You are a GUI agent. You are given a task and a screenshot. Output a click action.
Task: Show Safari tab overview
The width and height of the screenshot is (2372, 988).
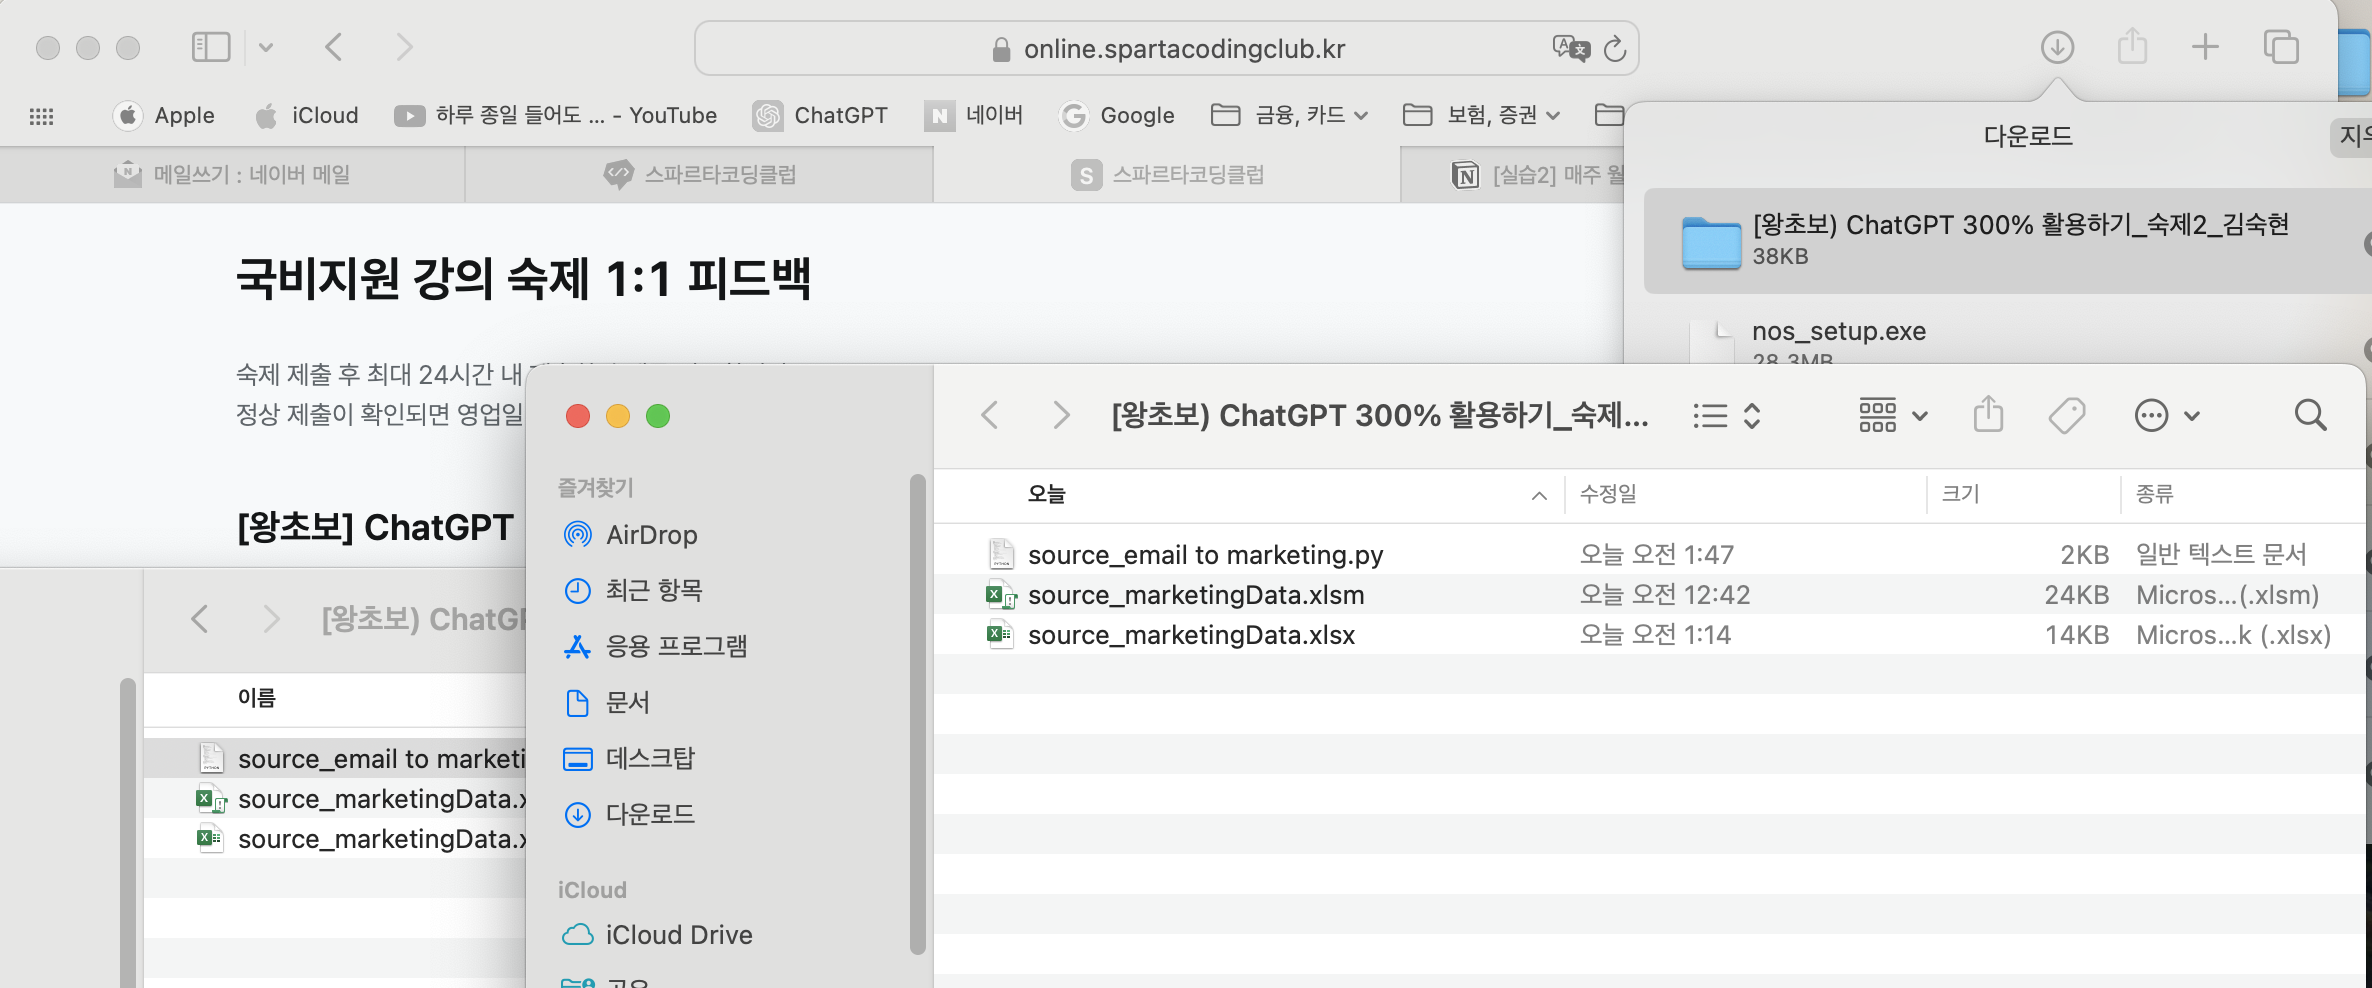2281,47
